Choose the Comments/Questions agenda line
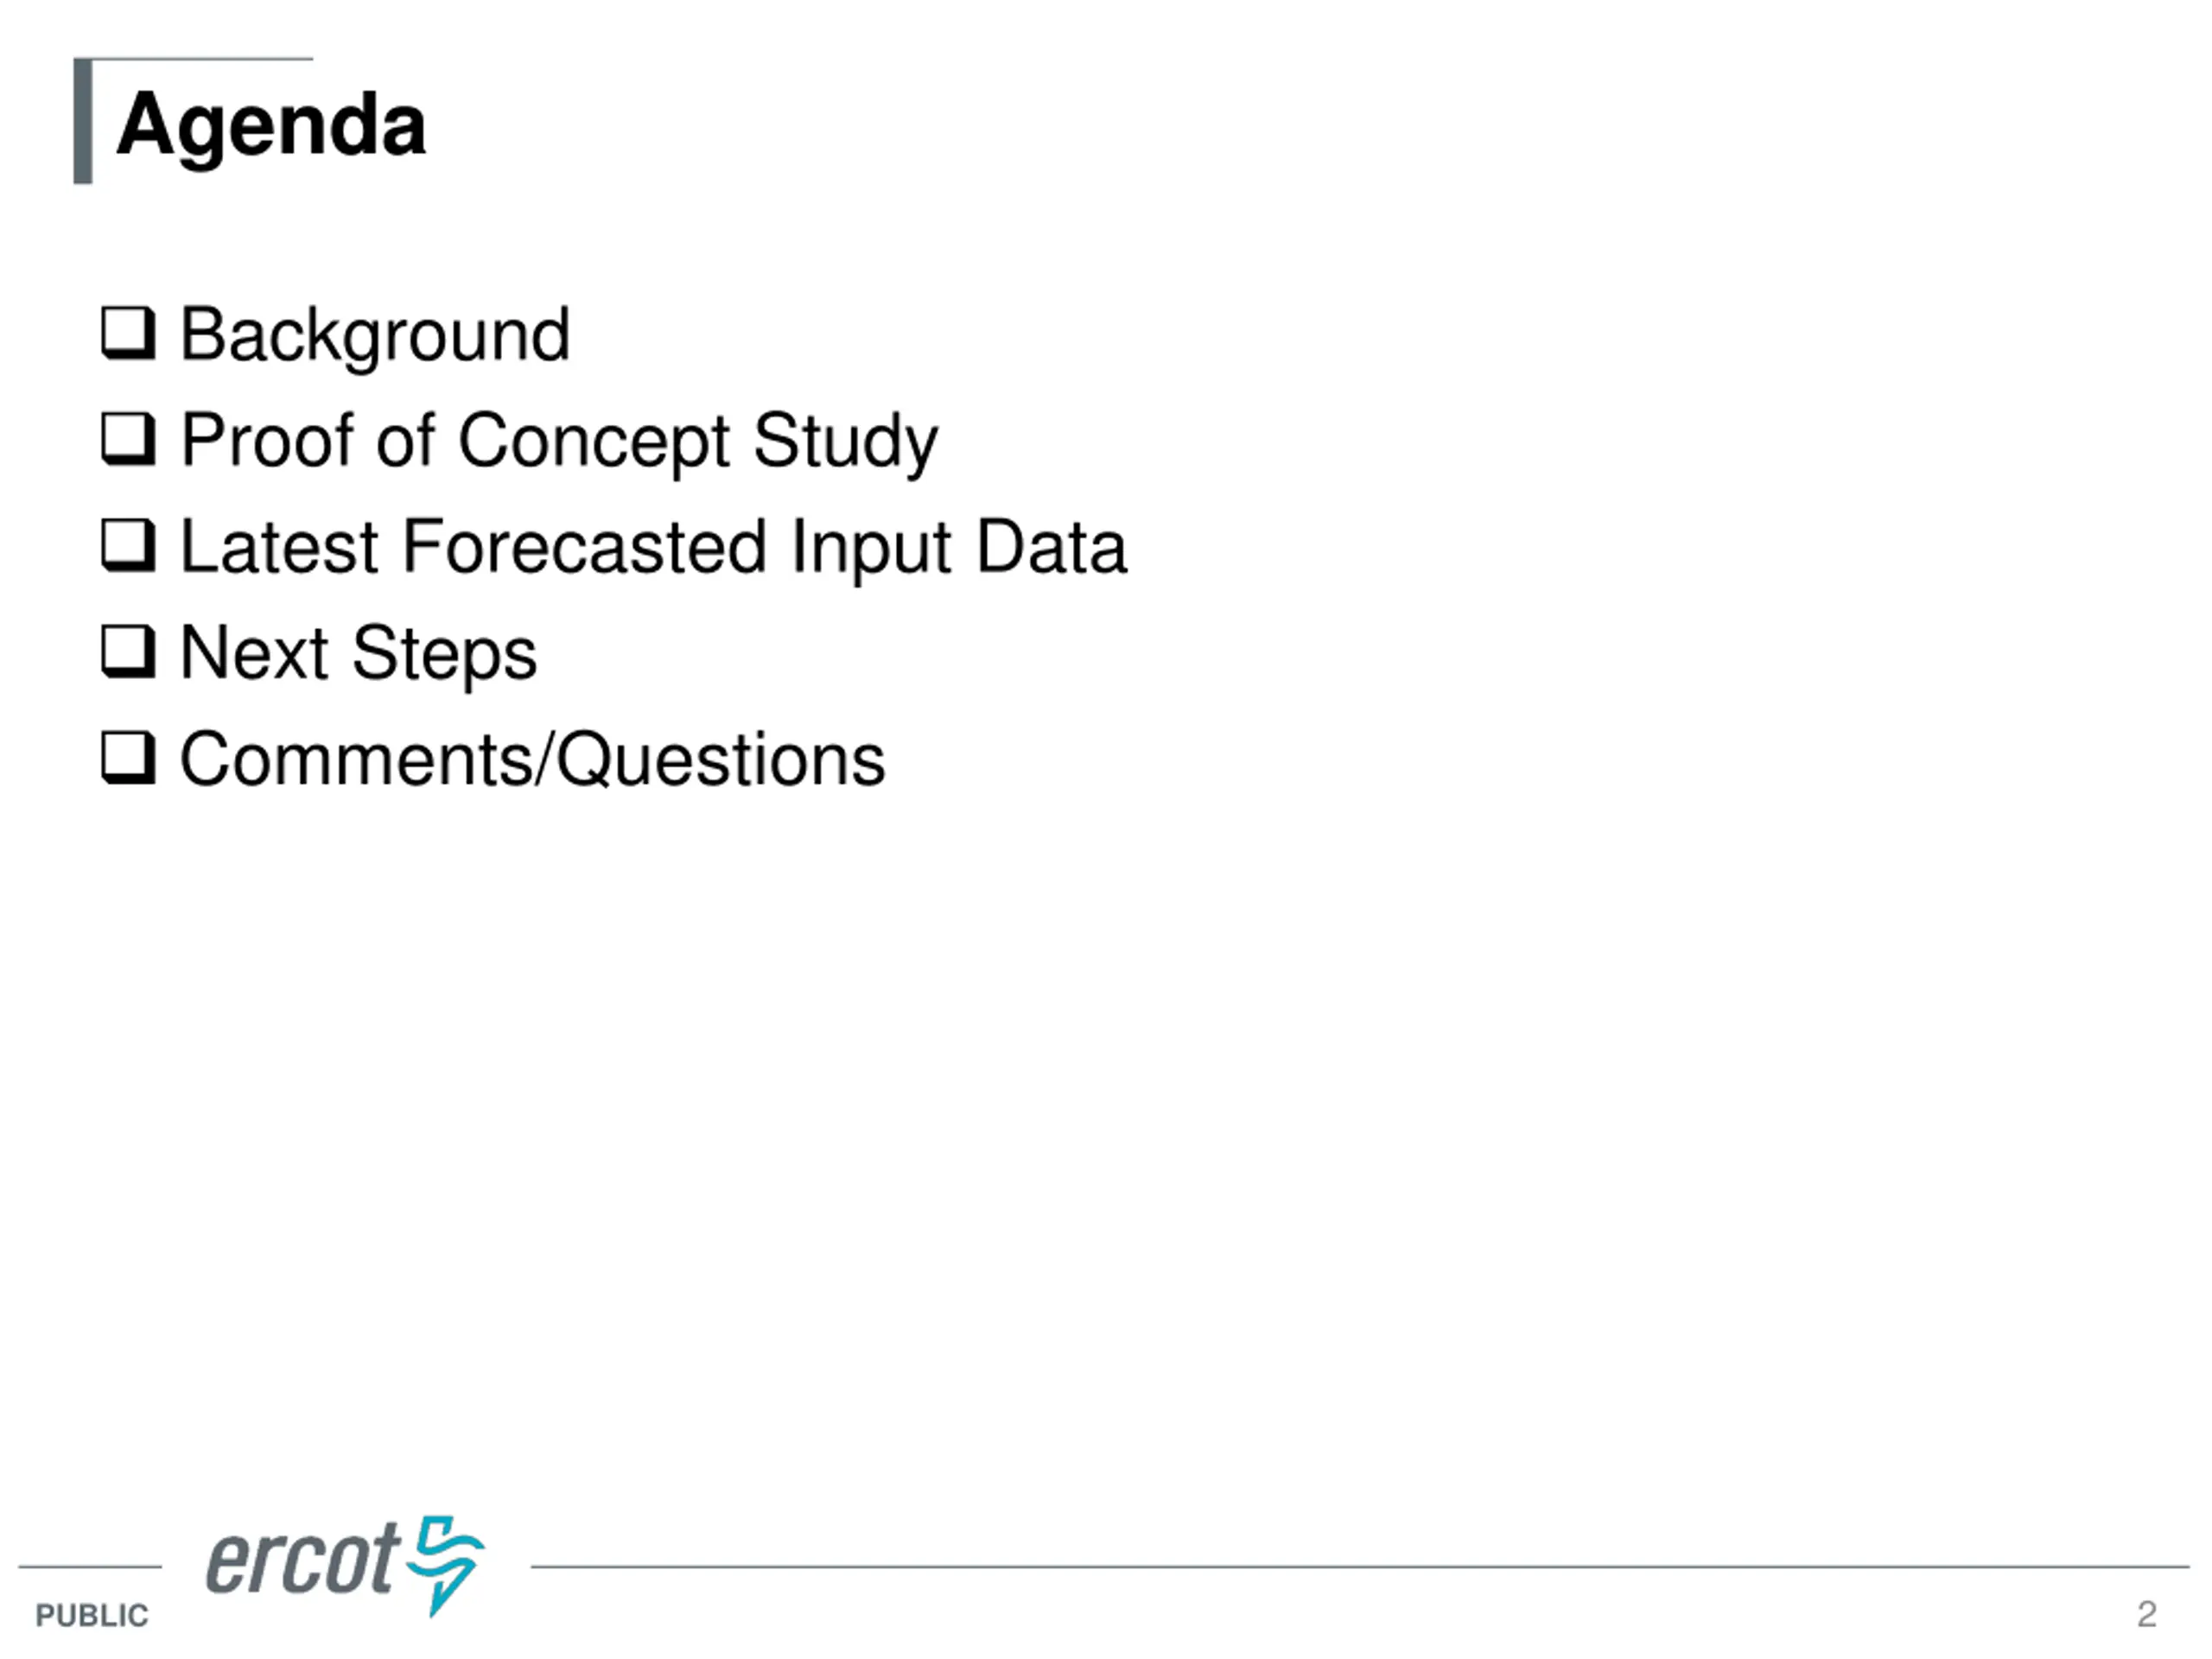 (x=532, y=760)
